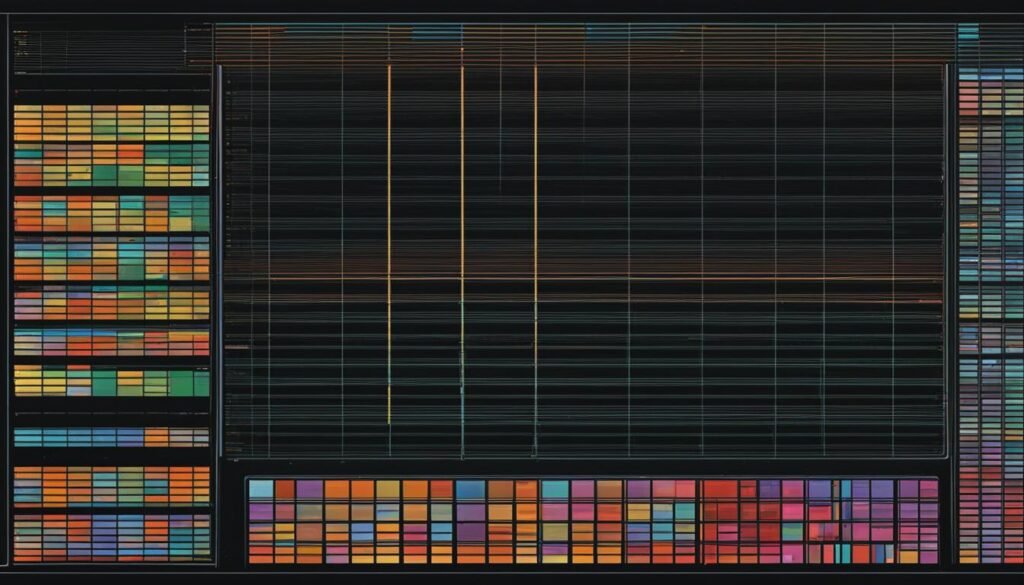Select the small pink clip at timeline's left edge
1024x585 pixels.
click(236, 347)
